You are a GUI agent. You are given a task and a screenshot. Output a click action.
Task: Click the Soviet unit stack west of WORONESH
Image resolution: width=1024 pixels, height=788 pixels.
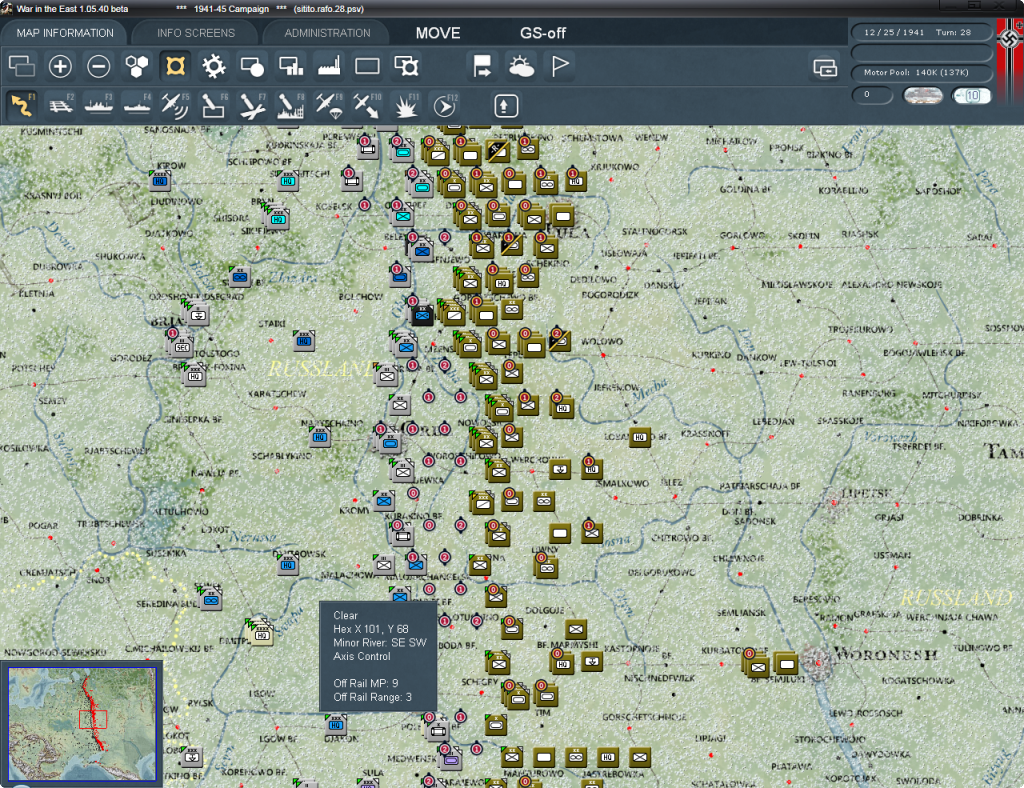tap(756, 664)
